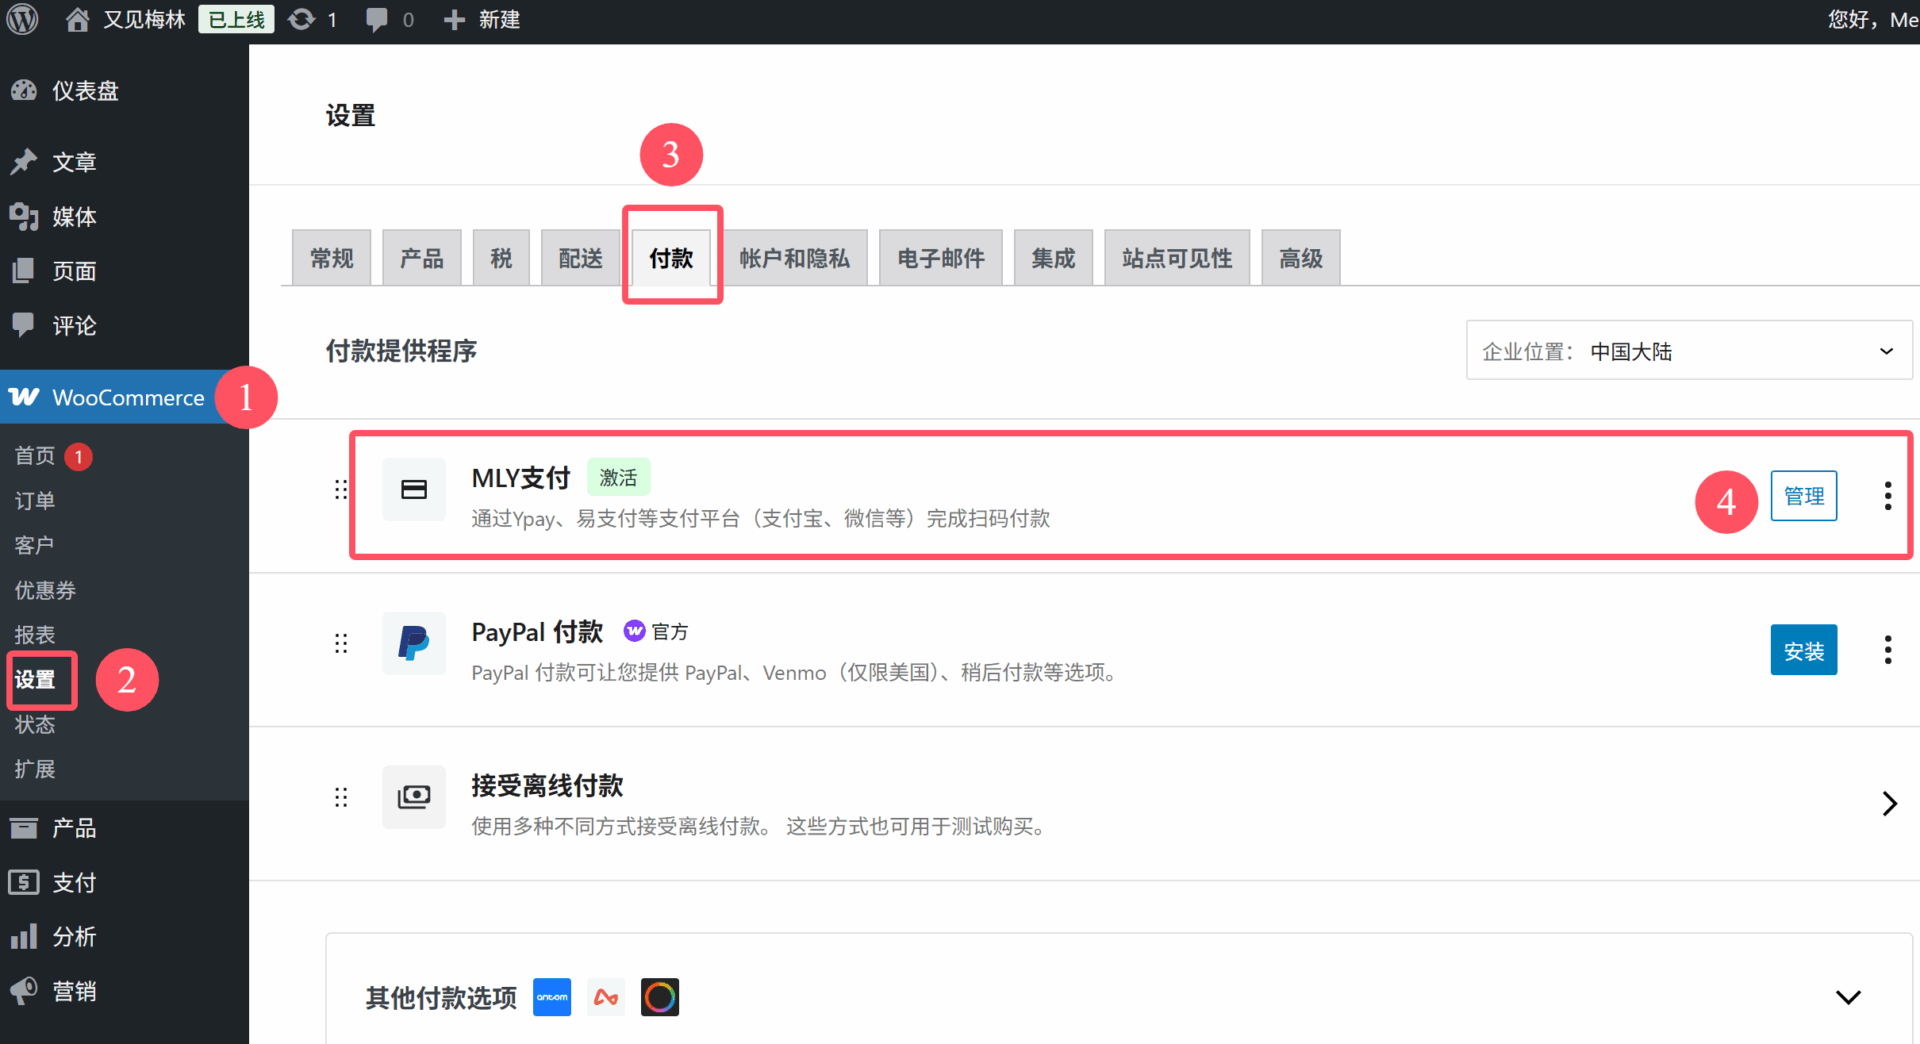Switch to the 常规 tab
The height and width of the screenshot is (1044, 1920).
(332, 258)
